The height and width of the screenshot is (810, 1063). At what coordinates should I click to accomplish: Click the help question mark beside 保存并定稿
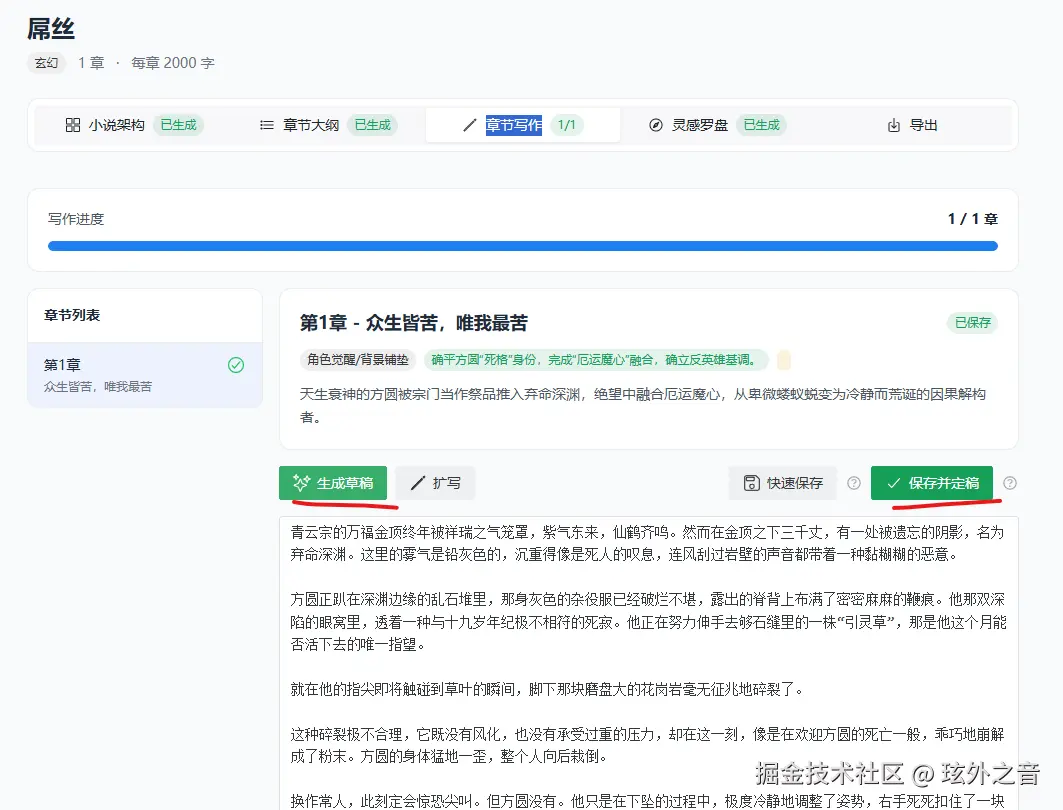(1009, 483)
